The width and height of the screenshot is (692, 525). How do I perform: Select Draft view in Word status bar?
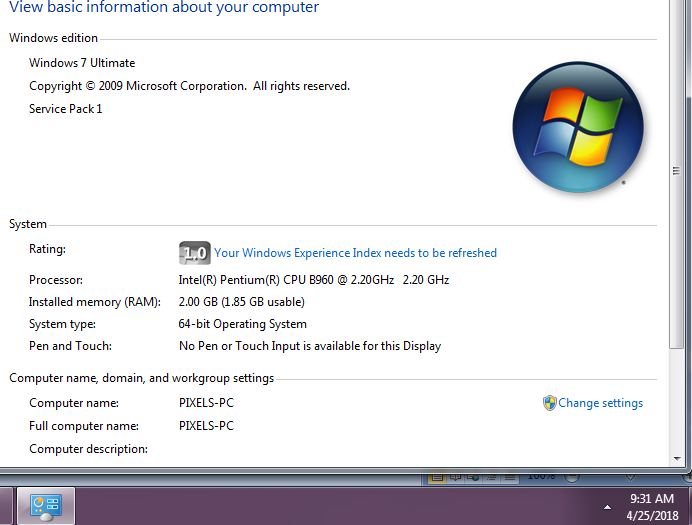509,477
